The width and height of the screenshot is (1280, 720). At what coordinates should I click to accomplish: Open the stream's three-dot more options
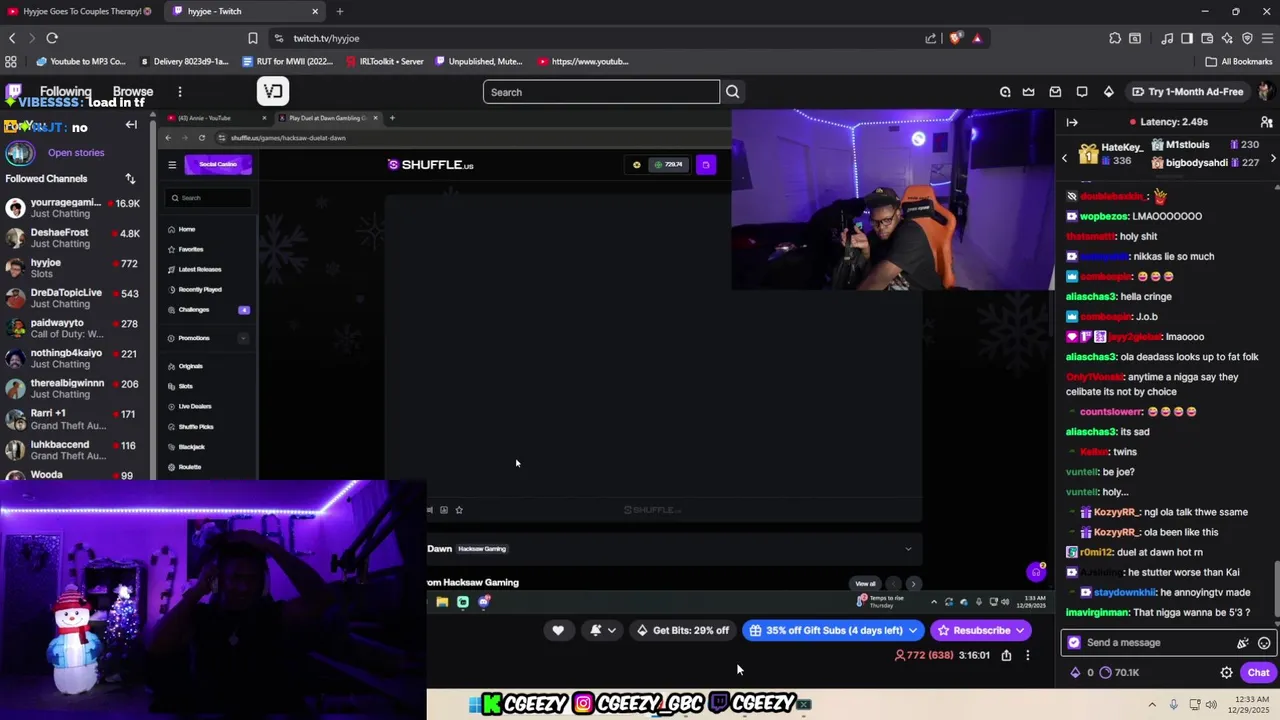(1027, 655)
